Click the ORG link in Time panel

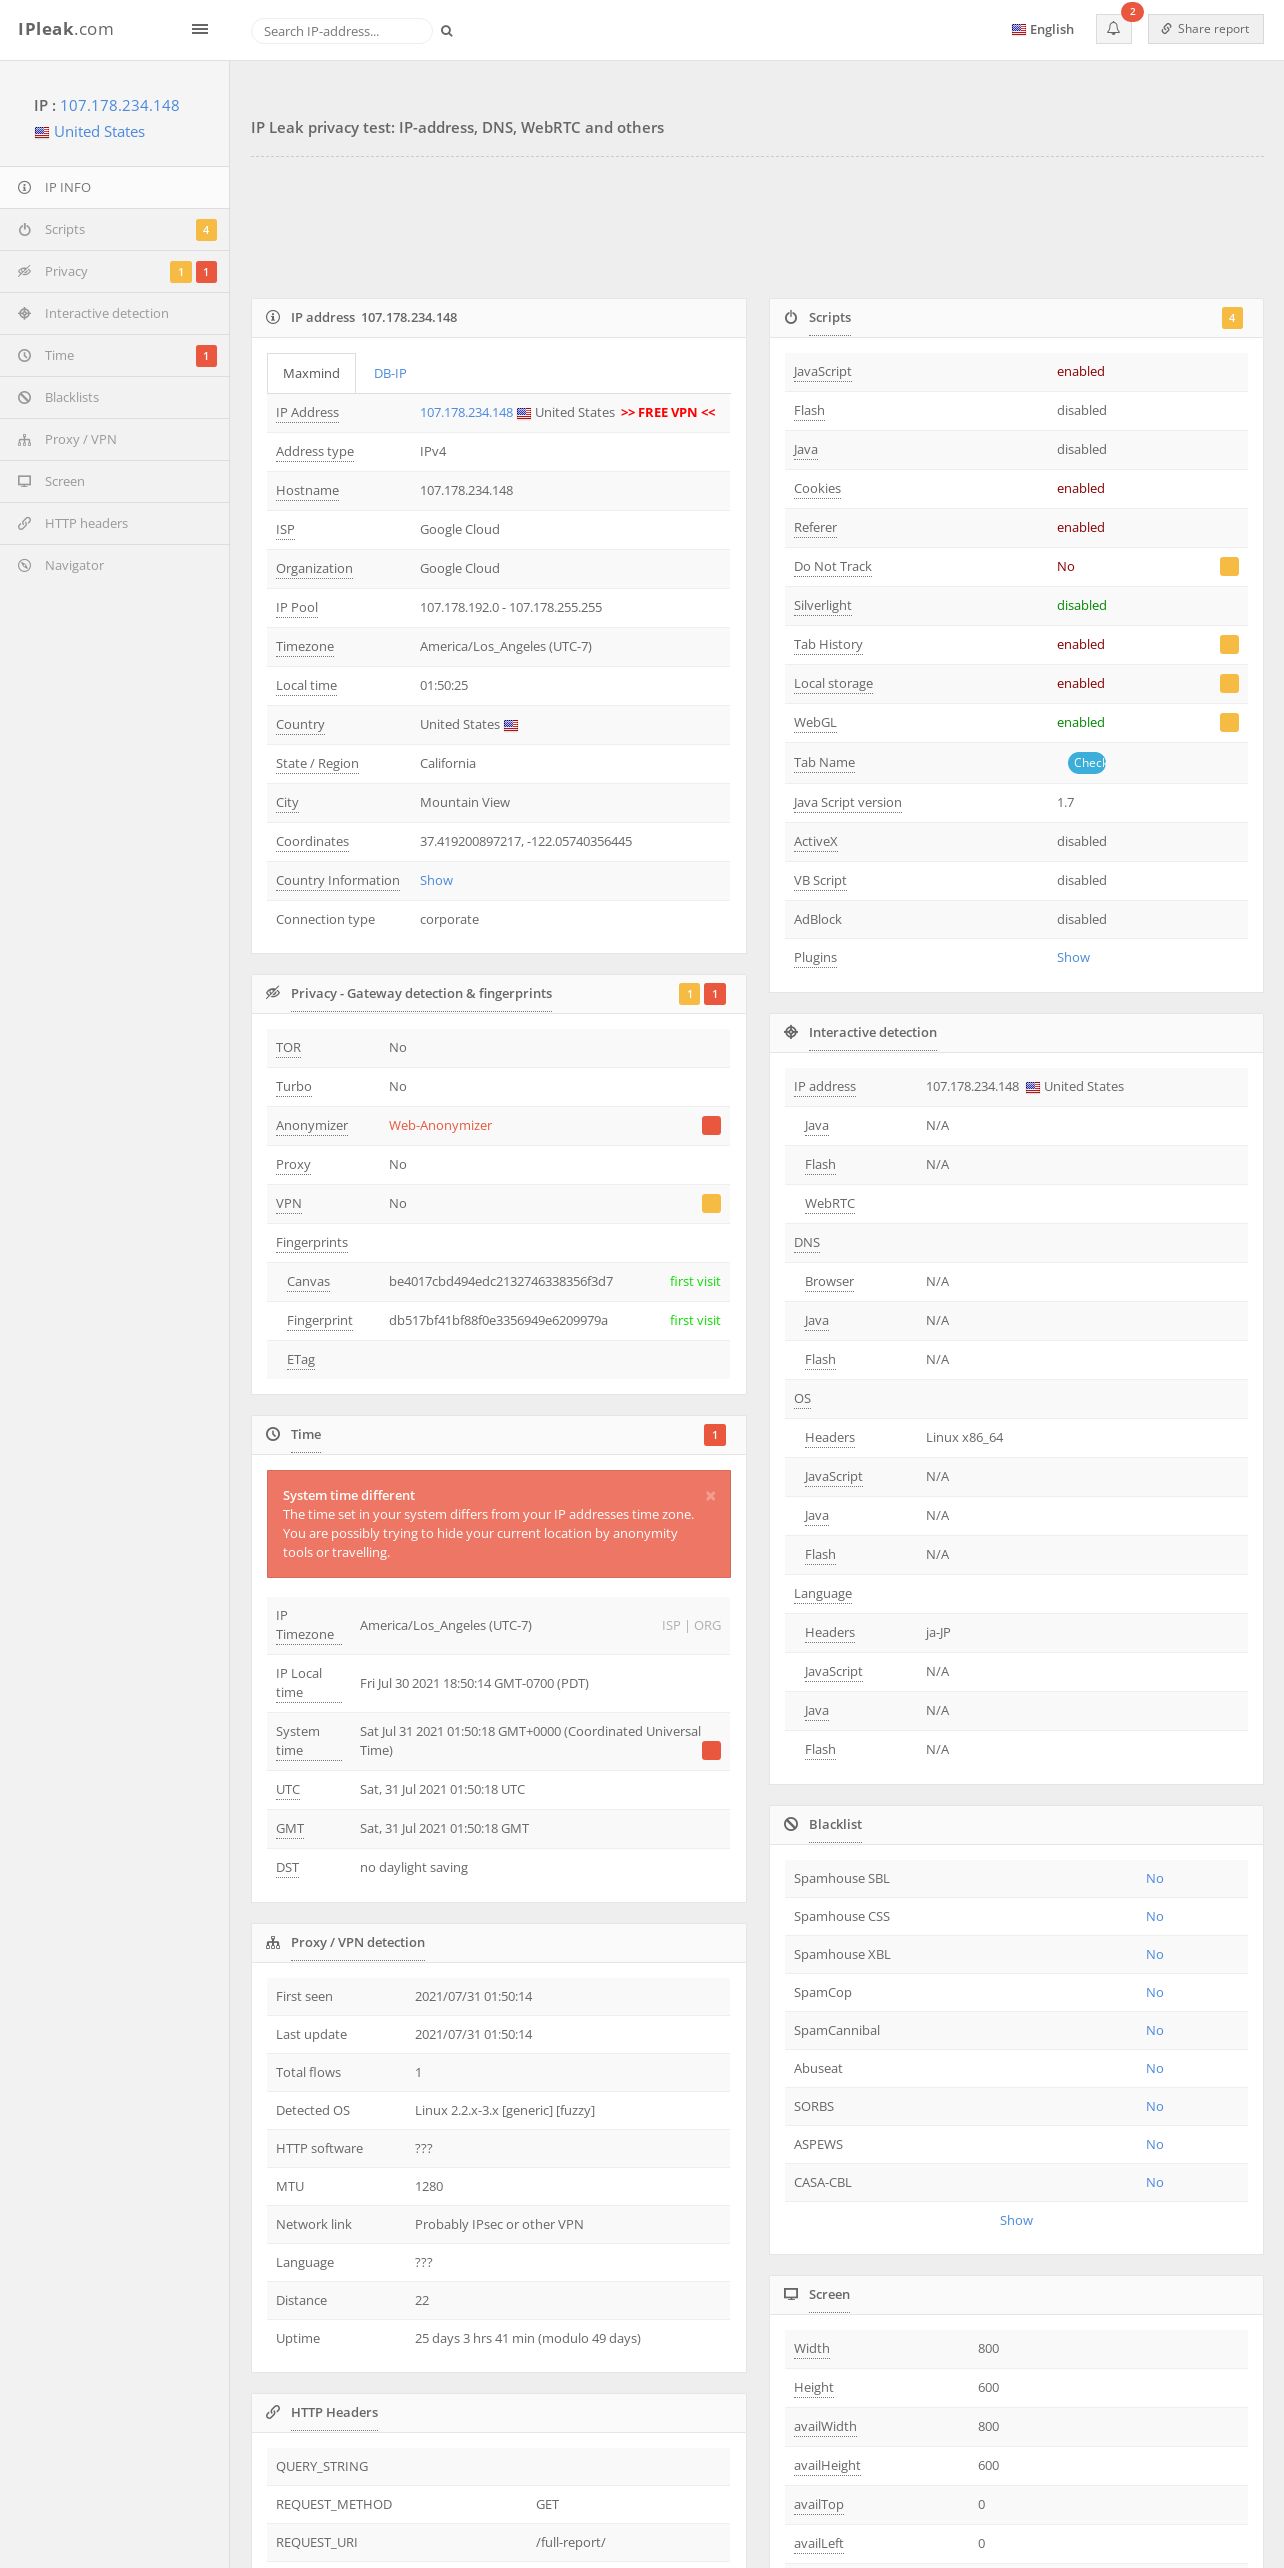[x=707, y=1625]
